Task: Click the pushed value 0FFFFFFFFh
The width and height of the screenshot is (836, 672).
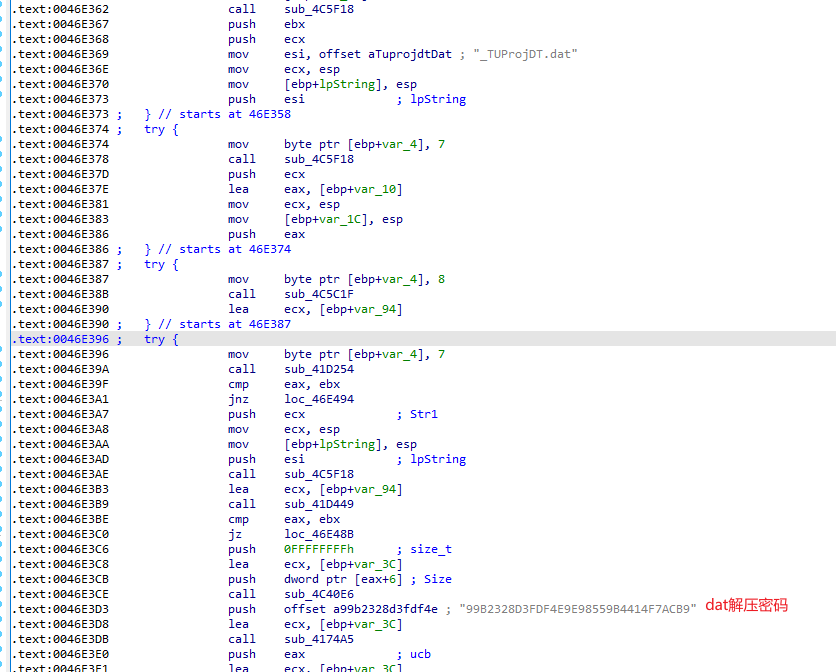Action: (x=319, y=549)
